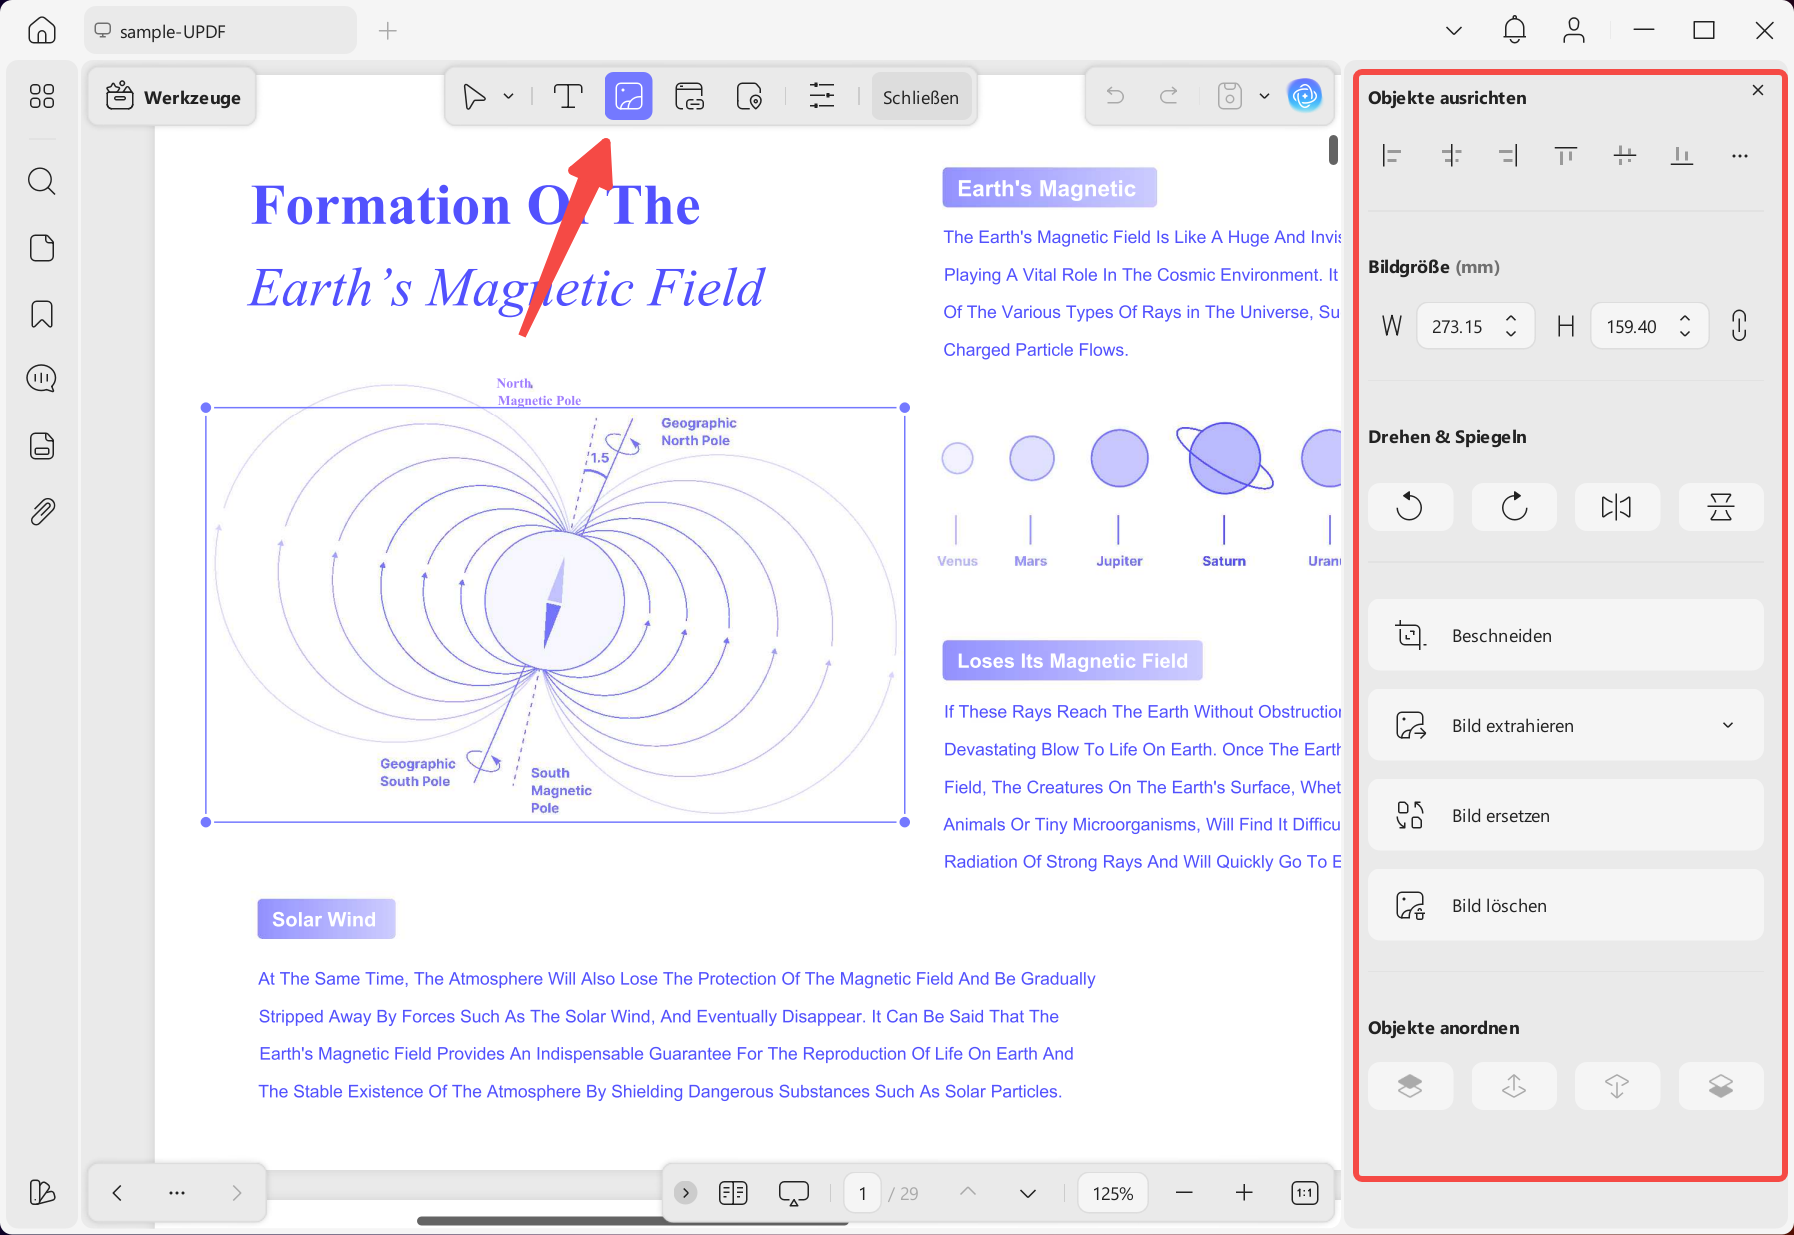Flip image vertically
Viewport: 1794px width, 1235px height.
point(1721,507)
